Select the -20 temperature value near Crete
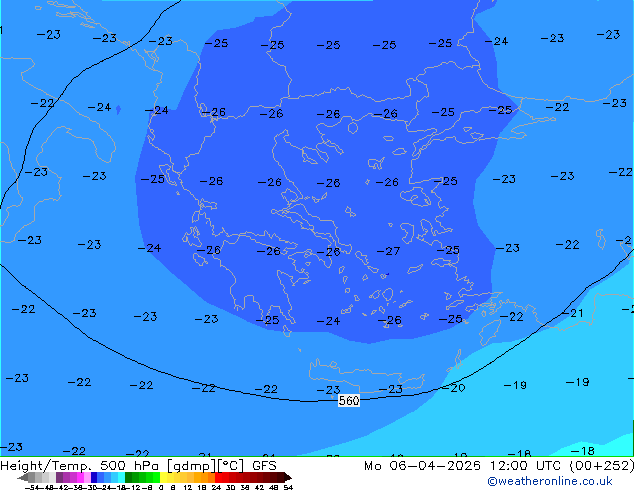Screen dimensions: 634x490 pyautogui.click(x=454, y=388)
